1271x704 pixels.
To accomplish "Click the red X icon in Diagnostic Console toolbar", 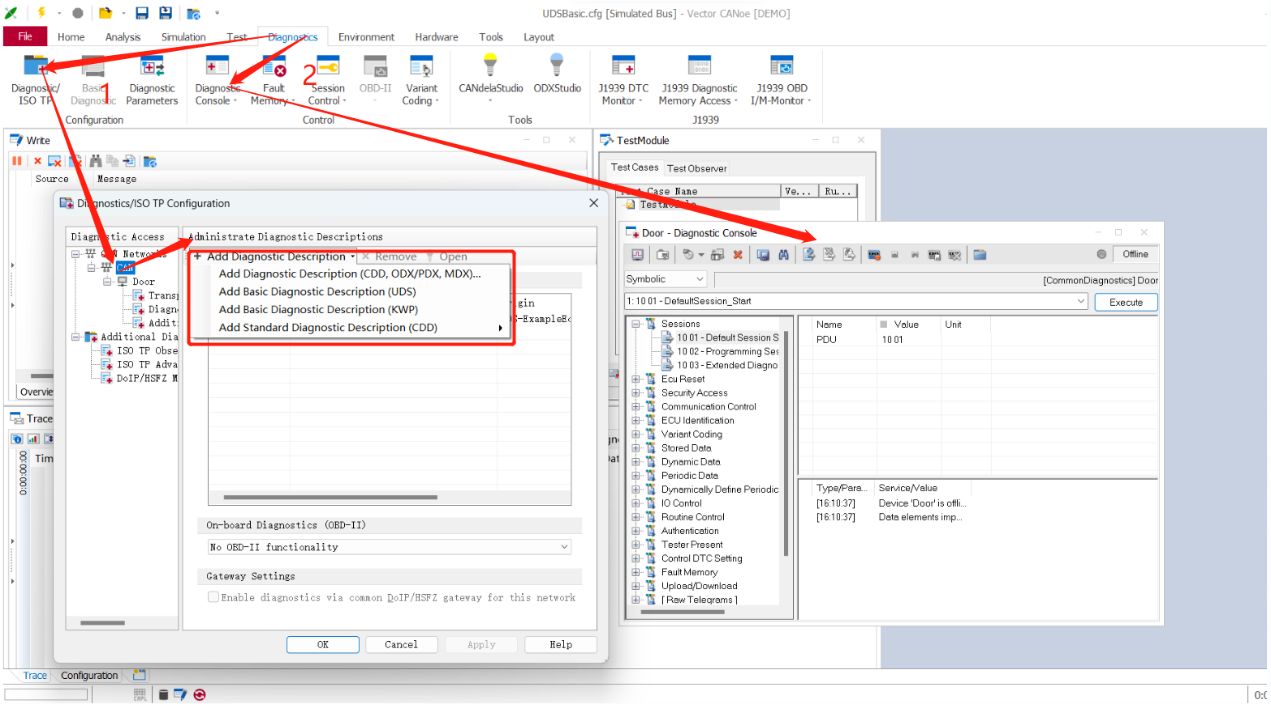I will [738, 255].
